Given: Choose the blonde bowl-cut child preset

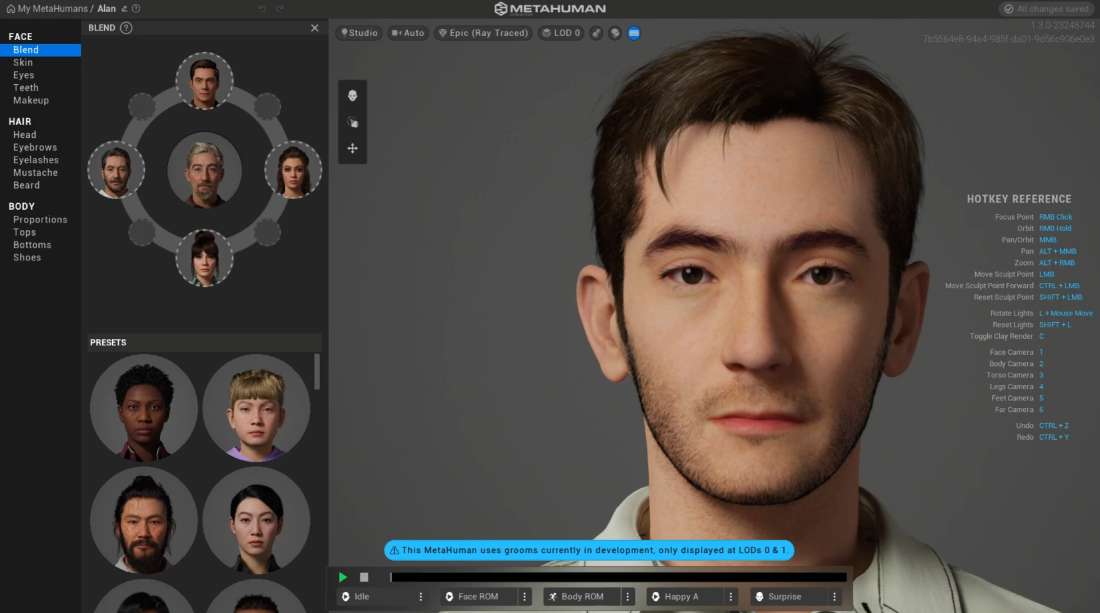Looking at the screenshot, I should point(256,407).
